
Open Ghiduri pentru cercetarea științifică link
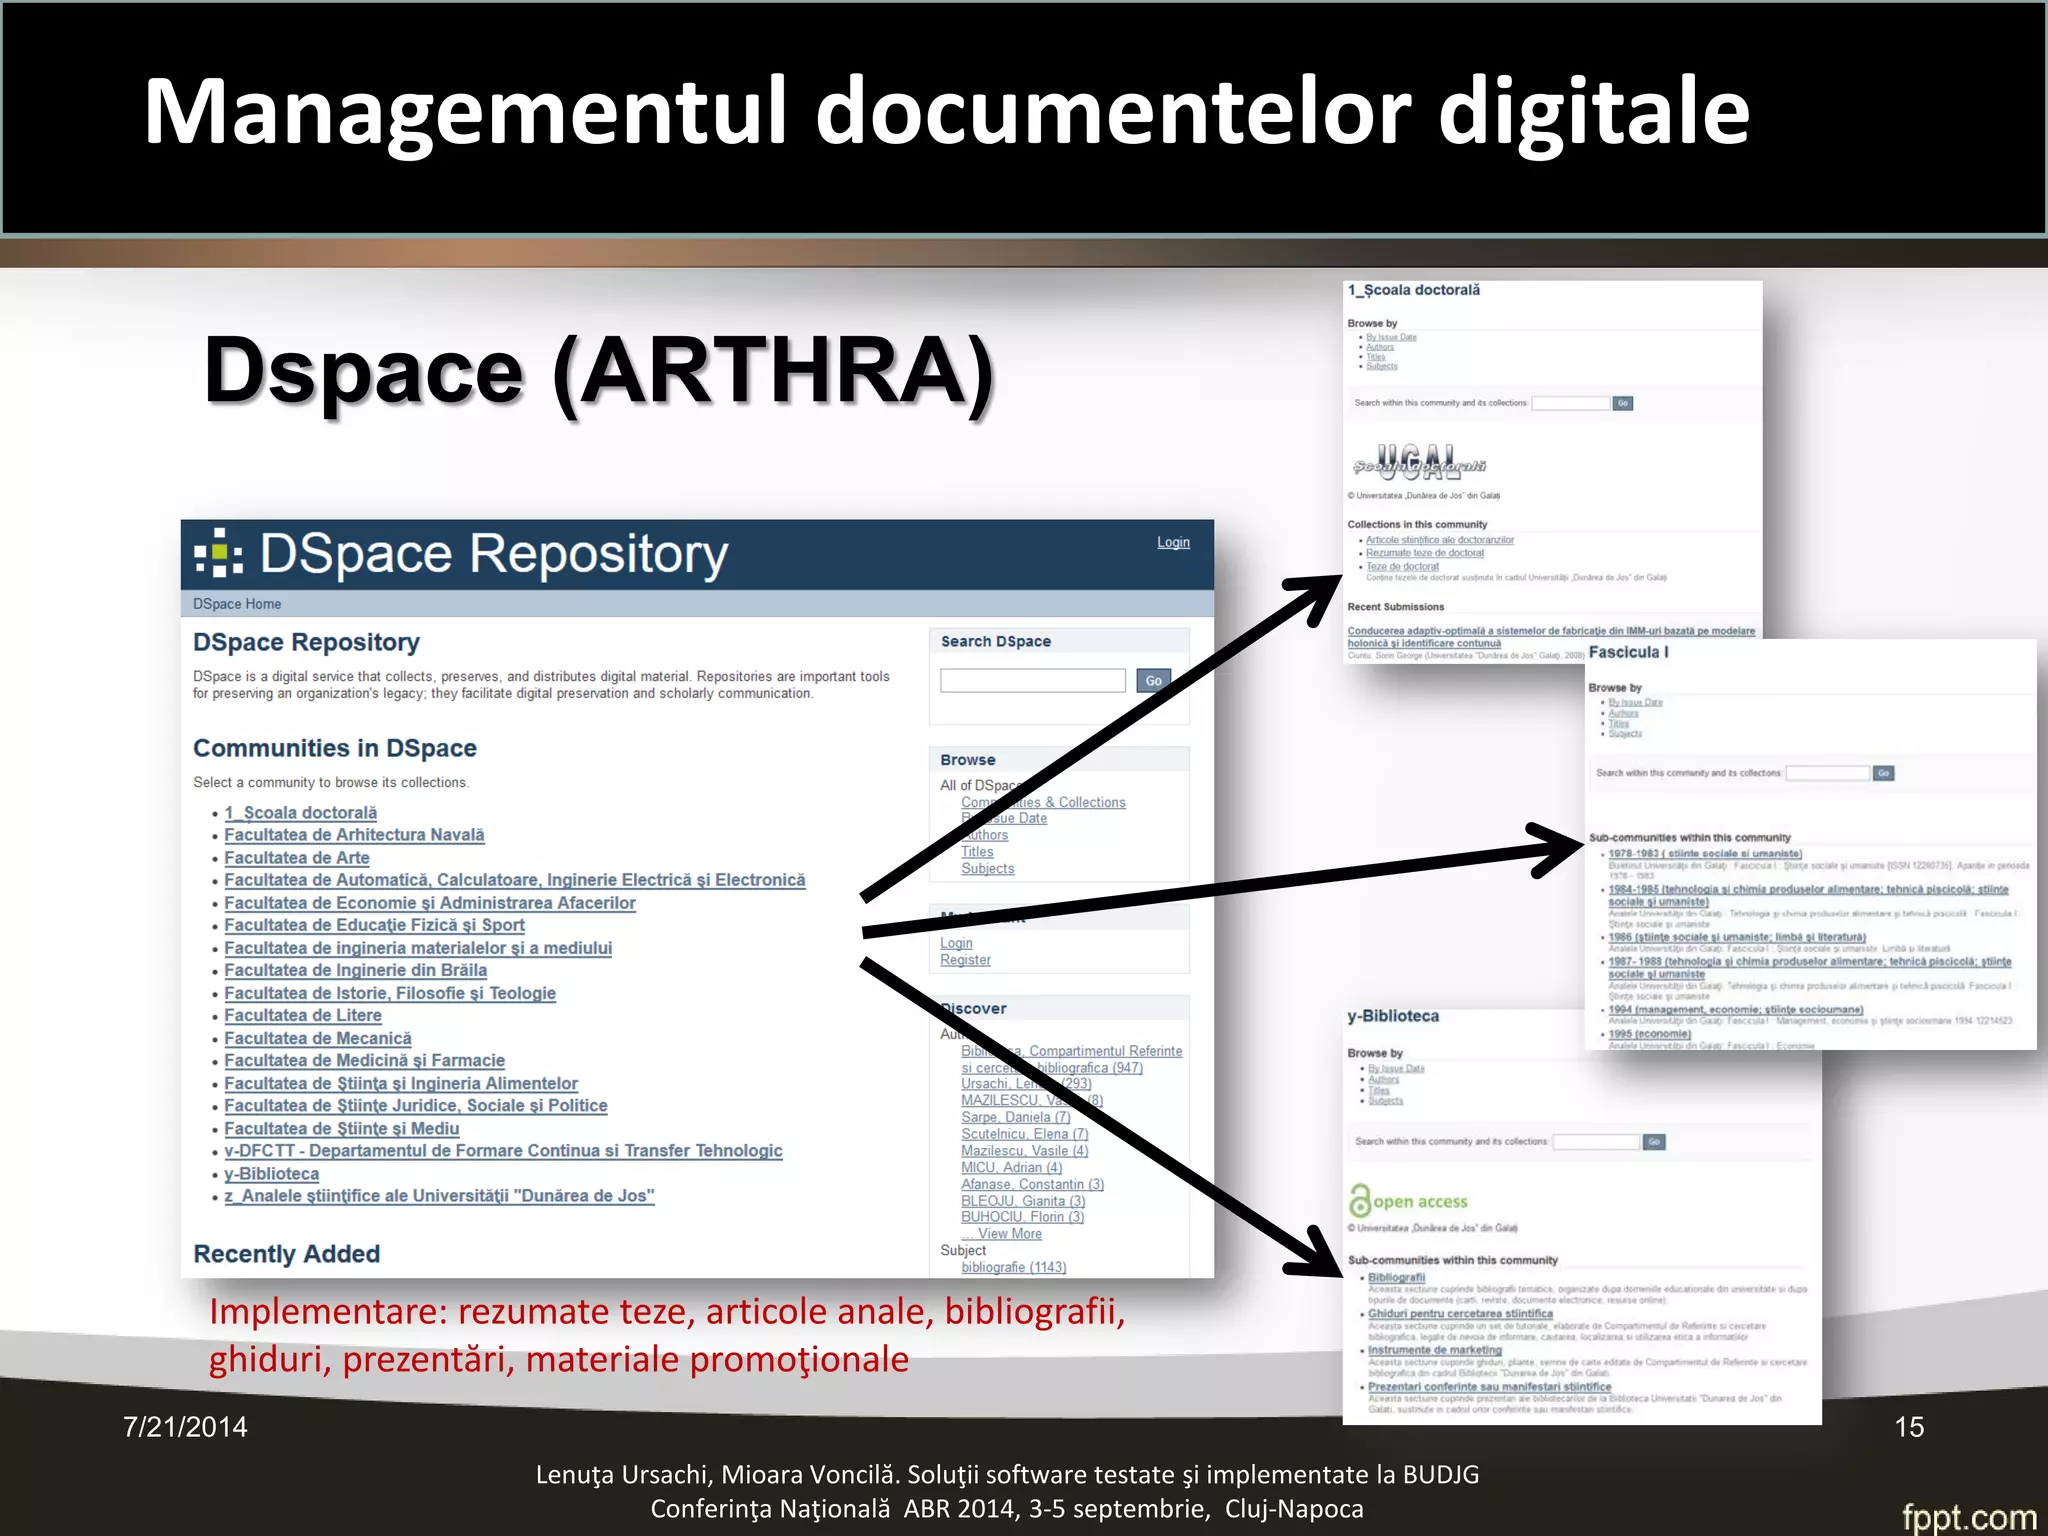tap(1460, 1314)
